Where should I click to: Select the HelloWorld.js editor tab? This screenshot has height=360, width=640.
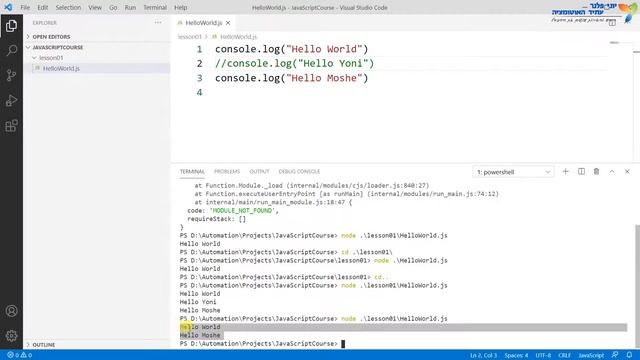tap(203, 23)
